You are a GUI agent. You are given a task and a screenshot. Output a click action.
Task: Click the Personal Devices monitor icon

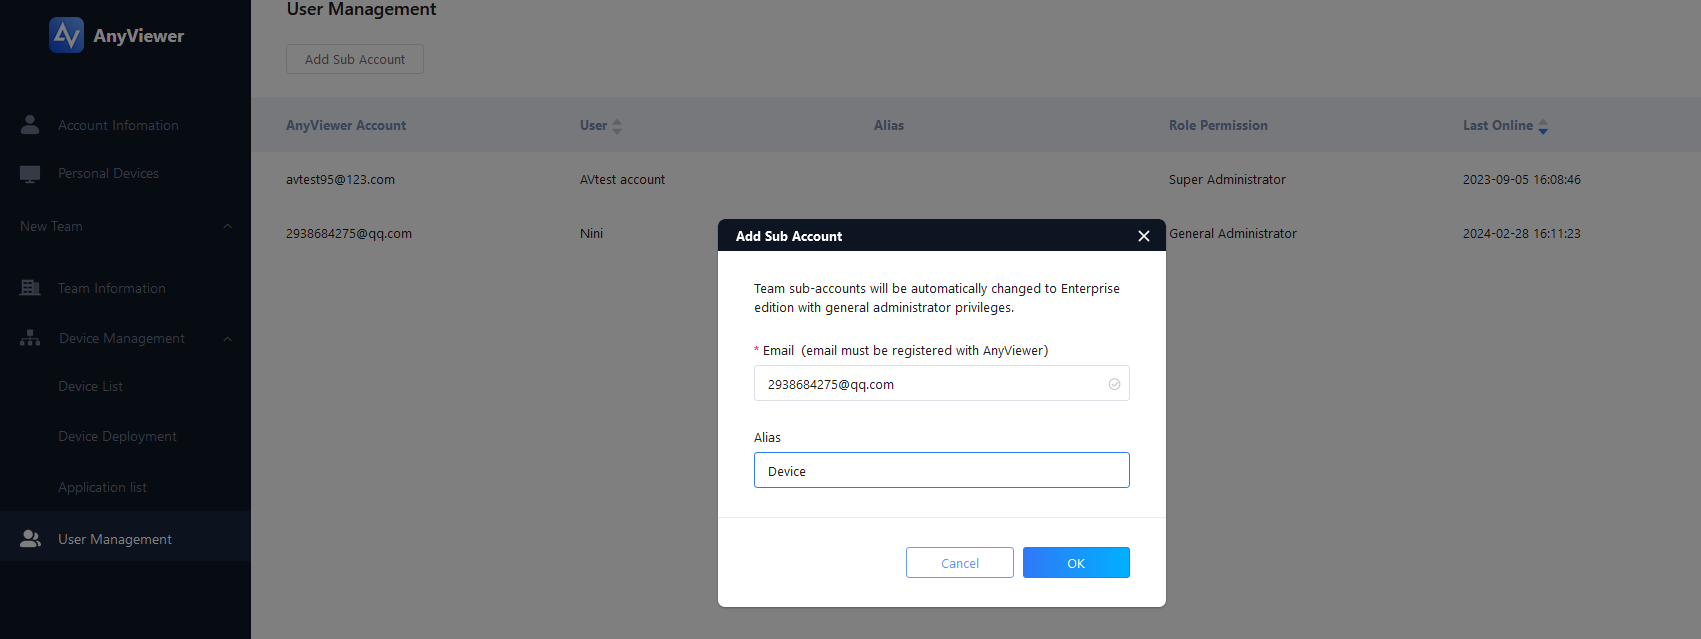(x=30, y=174)
